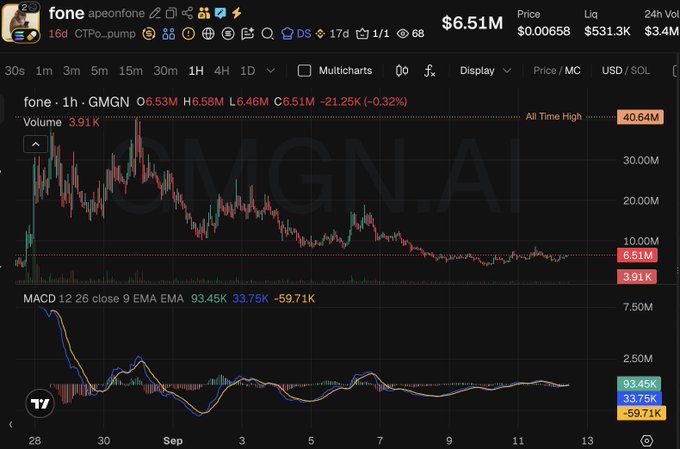Click the apeonfone token name
This screenshot has width=680, height=449.
pos(116,13)
